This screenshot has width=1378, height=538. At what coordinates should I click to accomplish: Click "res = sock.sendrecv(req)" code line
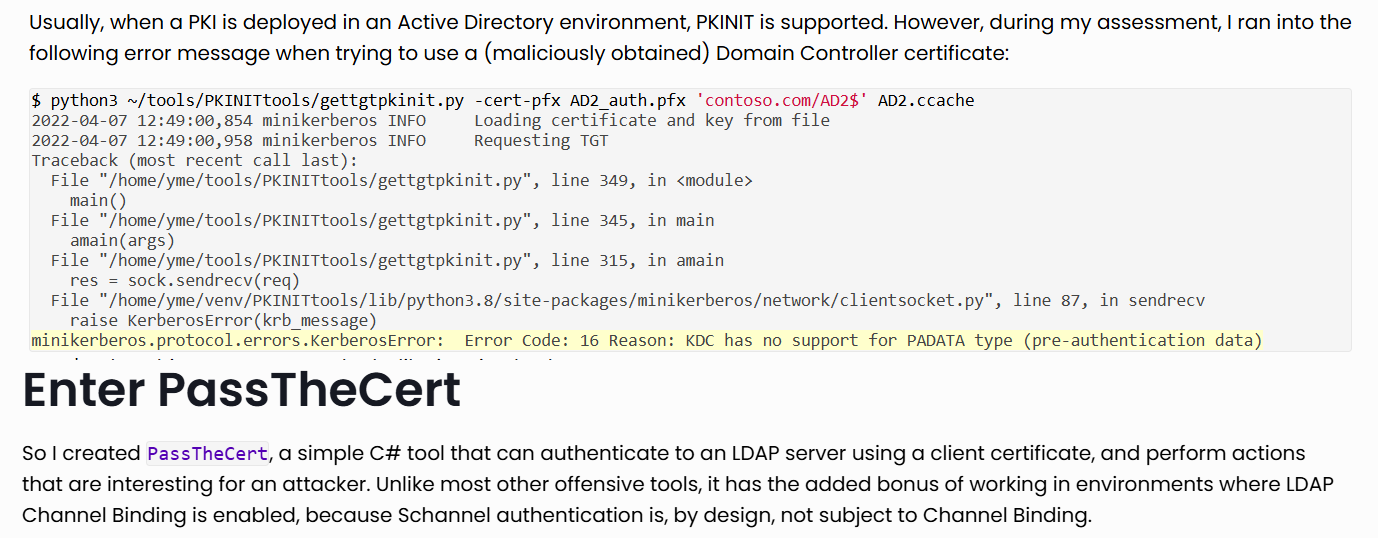coord(185,281)
